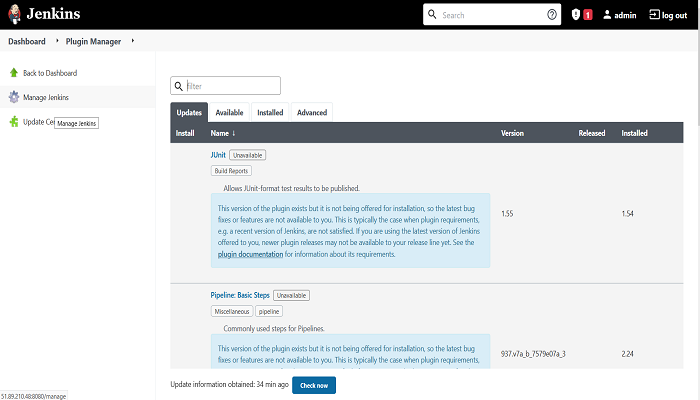Open search help question mark icon
700x400 pixels.
(552, 15)
